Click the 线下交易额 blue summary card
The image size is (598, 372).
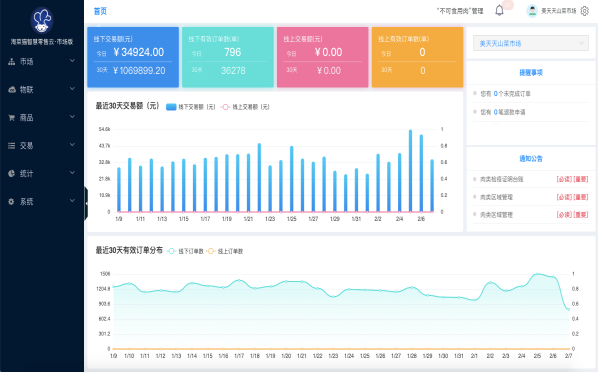tap(133, 57)
